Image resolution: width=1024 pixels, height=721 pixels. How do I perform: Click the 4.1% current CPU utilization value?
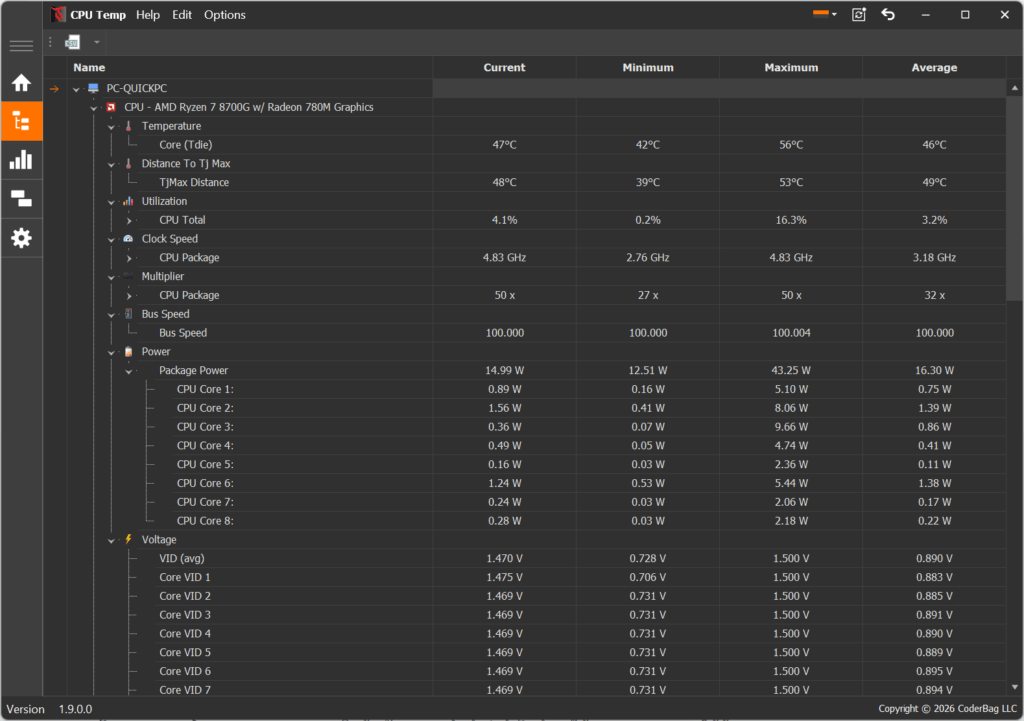point(504,220)
